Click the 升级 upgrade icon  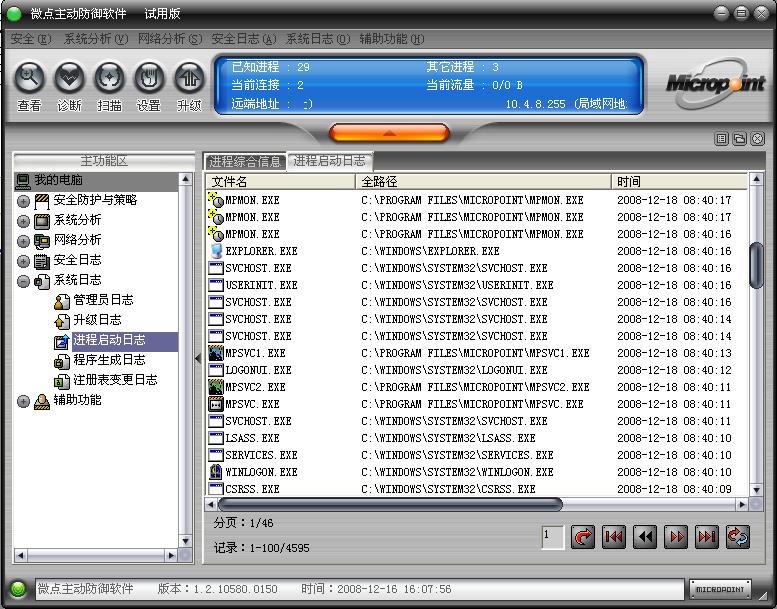coord(189,78)
